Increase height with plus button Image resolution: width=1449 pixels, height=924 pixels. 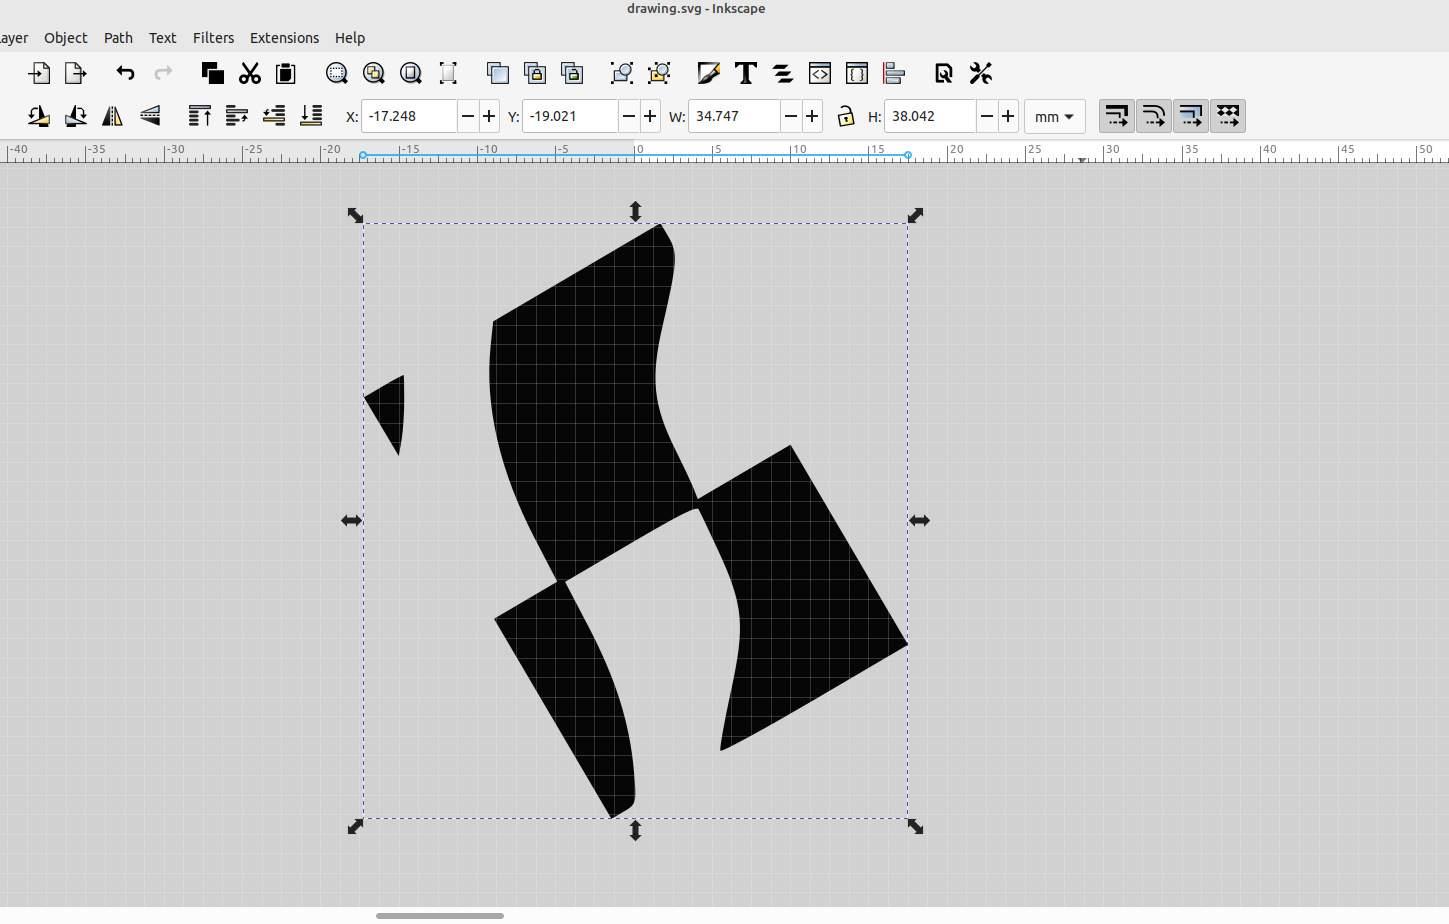pyautogui.click(x=1008, y=116)
